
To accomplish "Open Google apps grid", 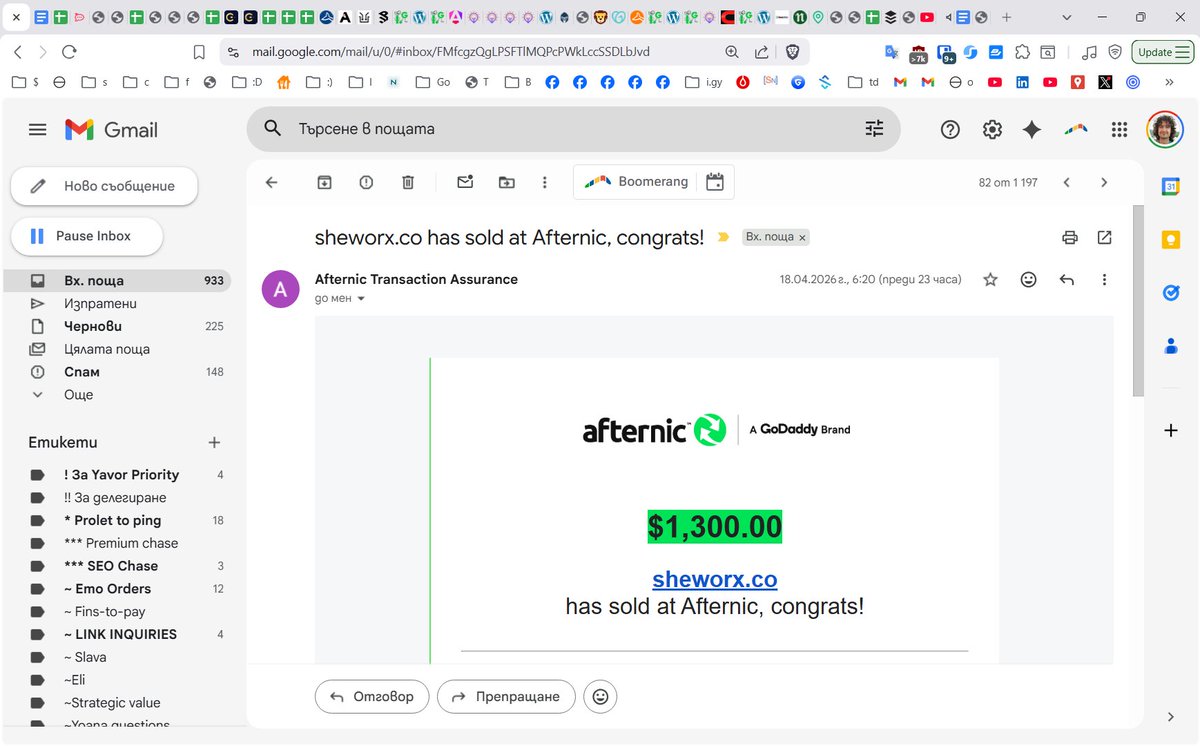I will coord(1119,129).
